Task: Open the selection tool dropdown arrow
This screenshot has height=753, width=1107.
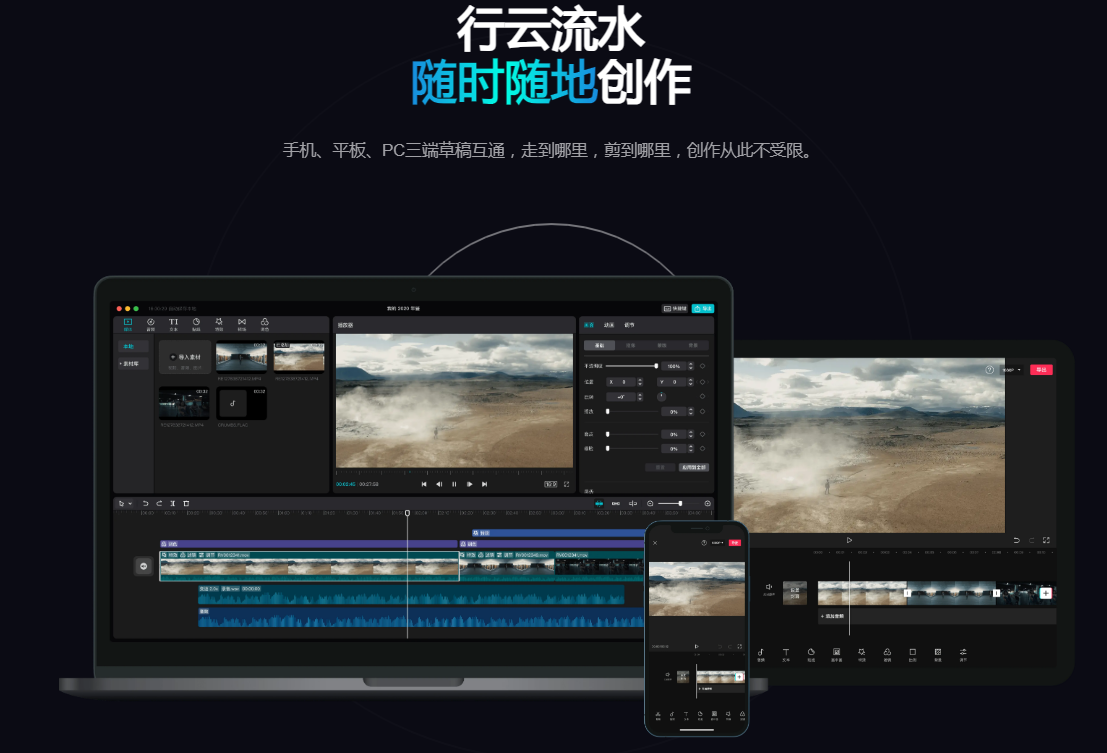Action: click(131, 501)
